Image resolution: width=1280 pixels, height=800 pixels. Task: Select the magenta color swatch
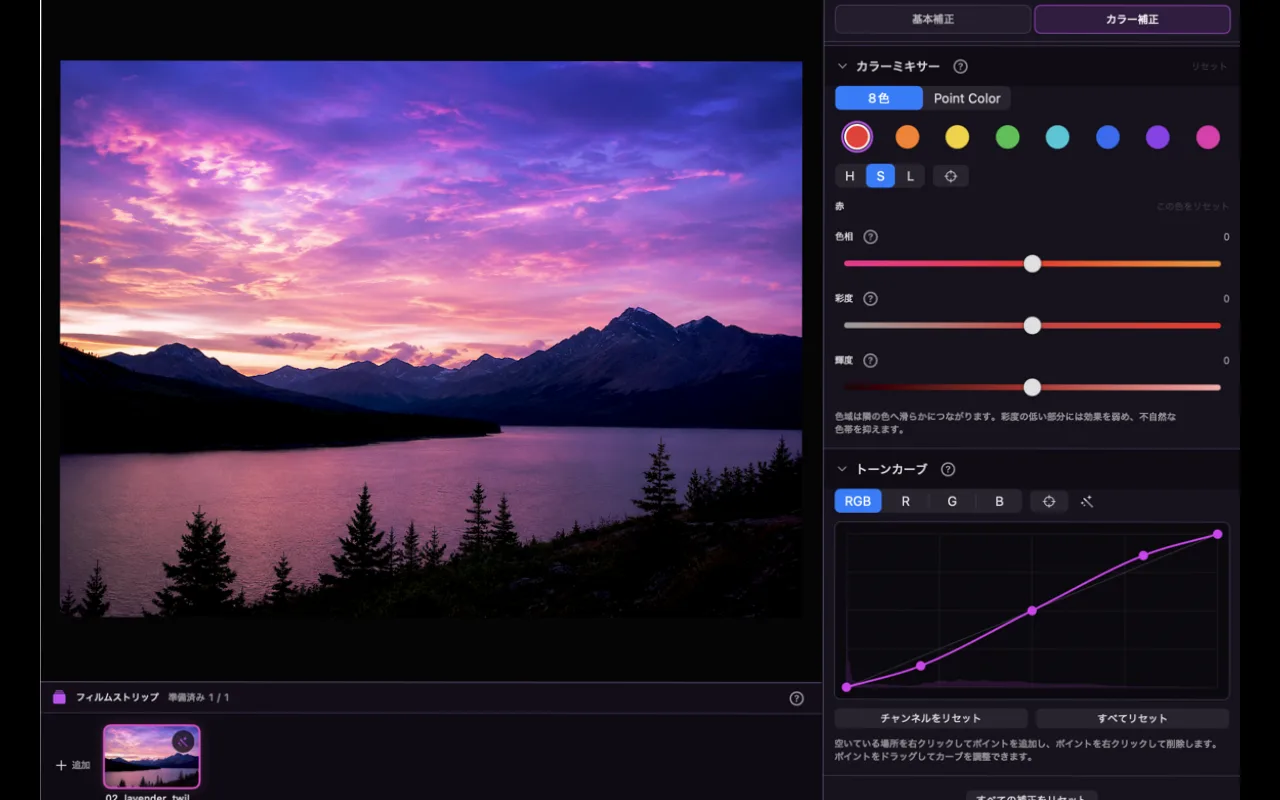(1208, 137)
